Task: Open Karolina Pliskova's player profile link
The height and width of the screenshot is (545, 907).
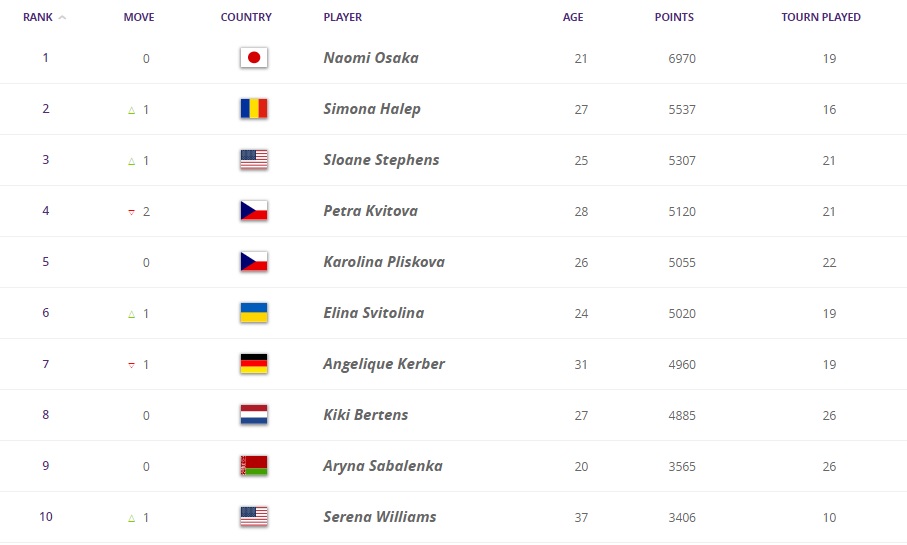Action: (x=384, y=262)
